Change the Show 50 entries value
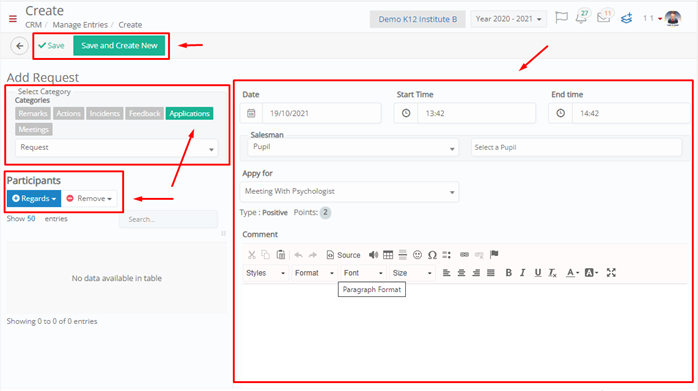The image size is (698, 391). [31, 219]
